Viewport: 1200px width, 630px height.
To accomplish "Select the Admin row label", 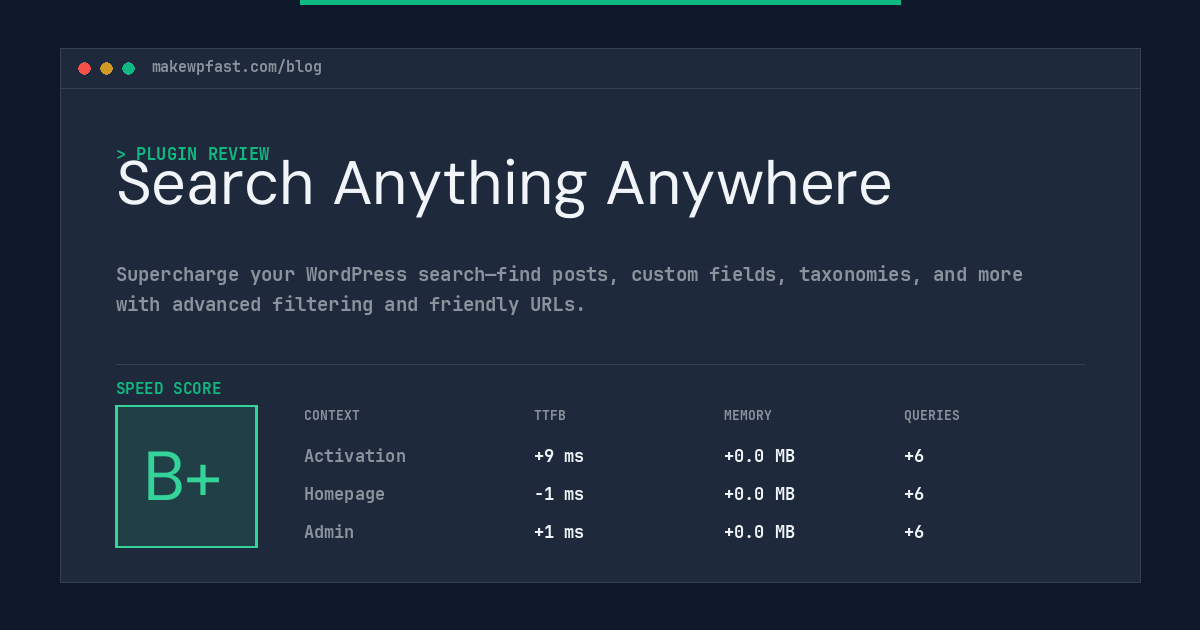I will 329,532.
